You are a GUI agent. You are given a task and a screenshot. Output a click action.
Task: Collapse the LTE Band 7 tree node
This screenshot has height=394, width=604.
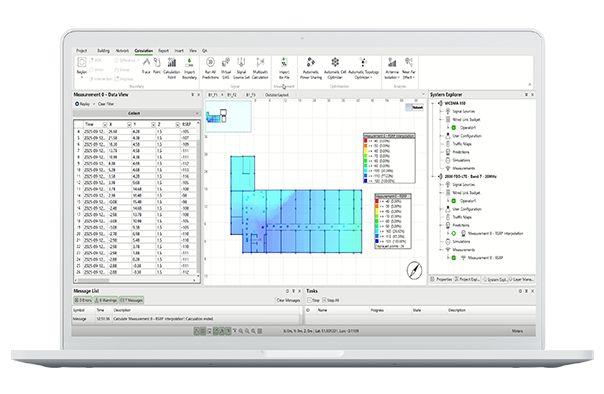coord(433,176)
